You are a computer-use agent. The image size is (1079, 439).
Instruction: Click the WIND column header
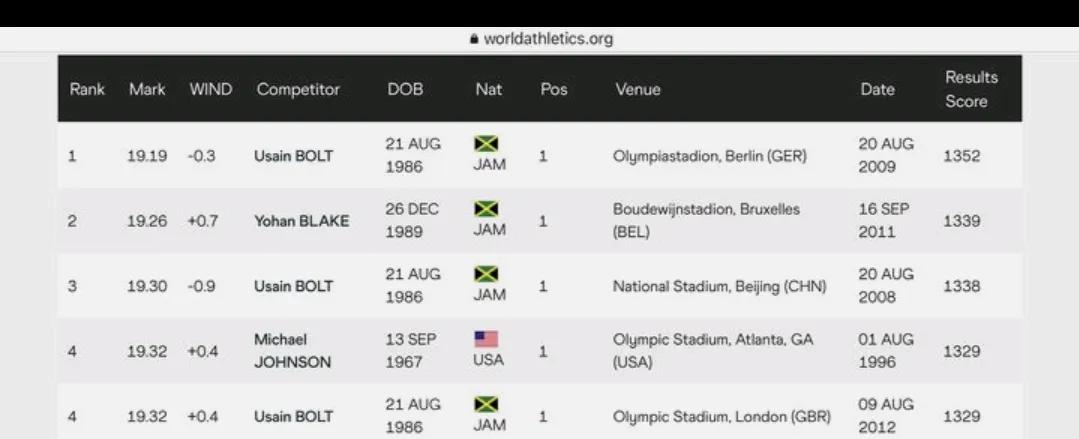211,89
